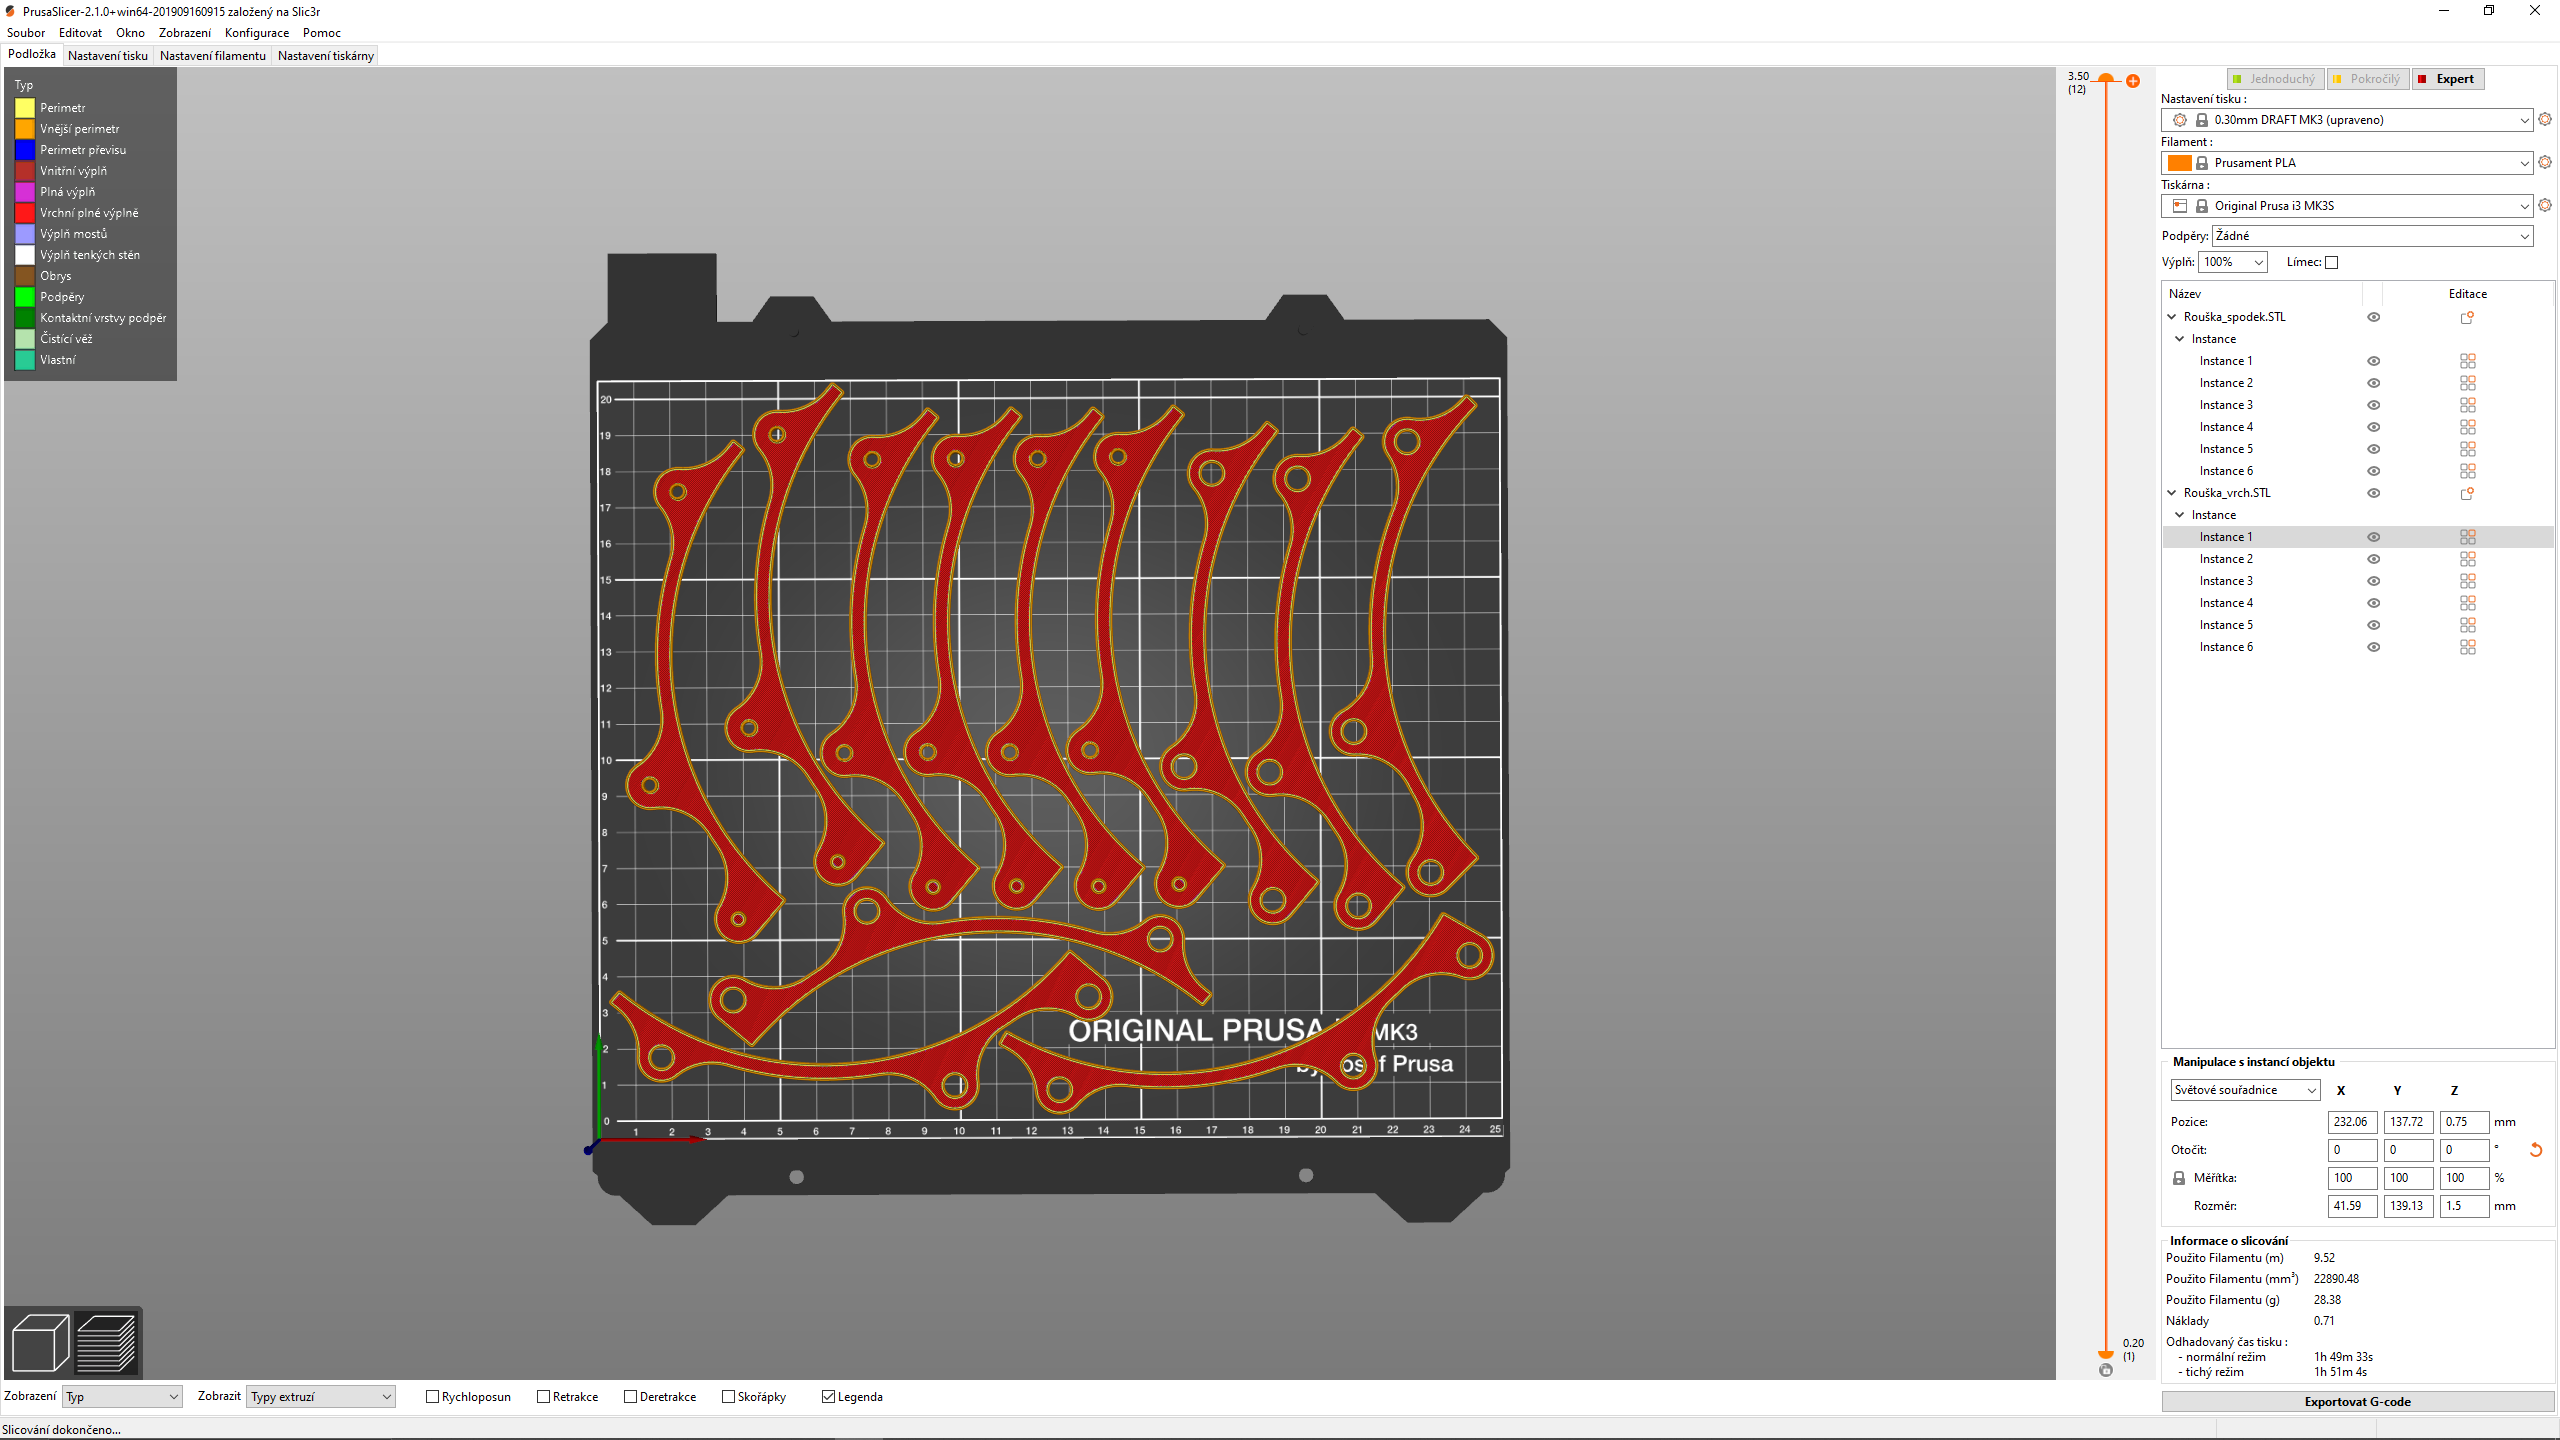Open the Konfigurace menu
This screenshot has width=2560, height=1440.
[257, 33]
